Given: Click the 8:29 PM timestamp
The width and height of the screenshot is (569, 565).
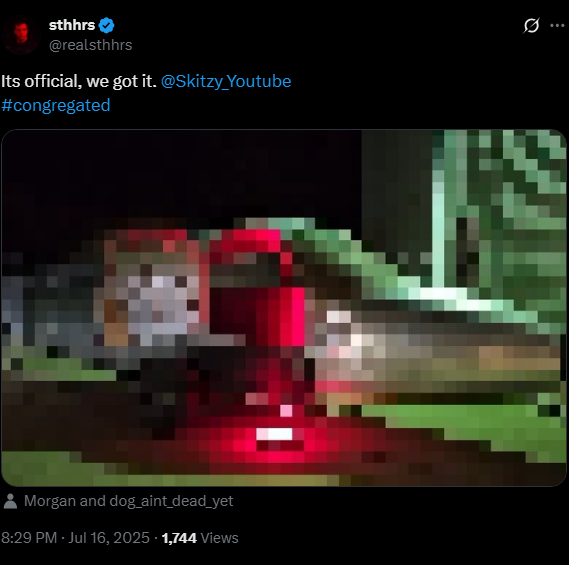Looking at the screenshot, I should (x=29, y=538).
